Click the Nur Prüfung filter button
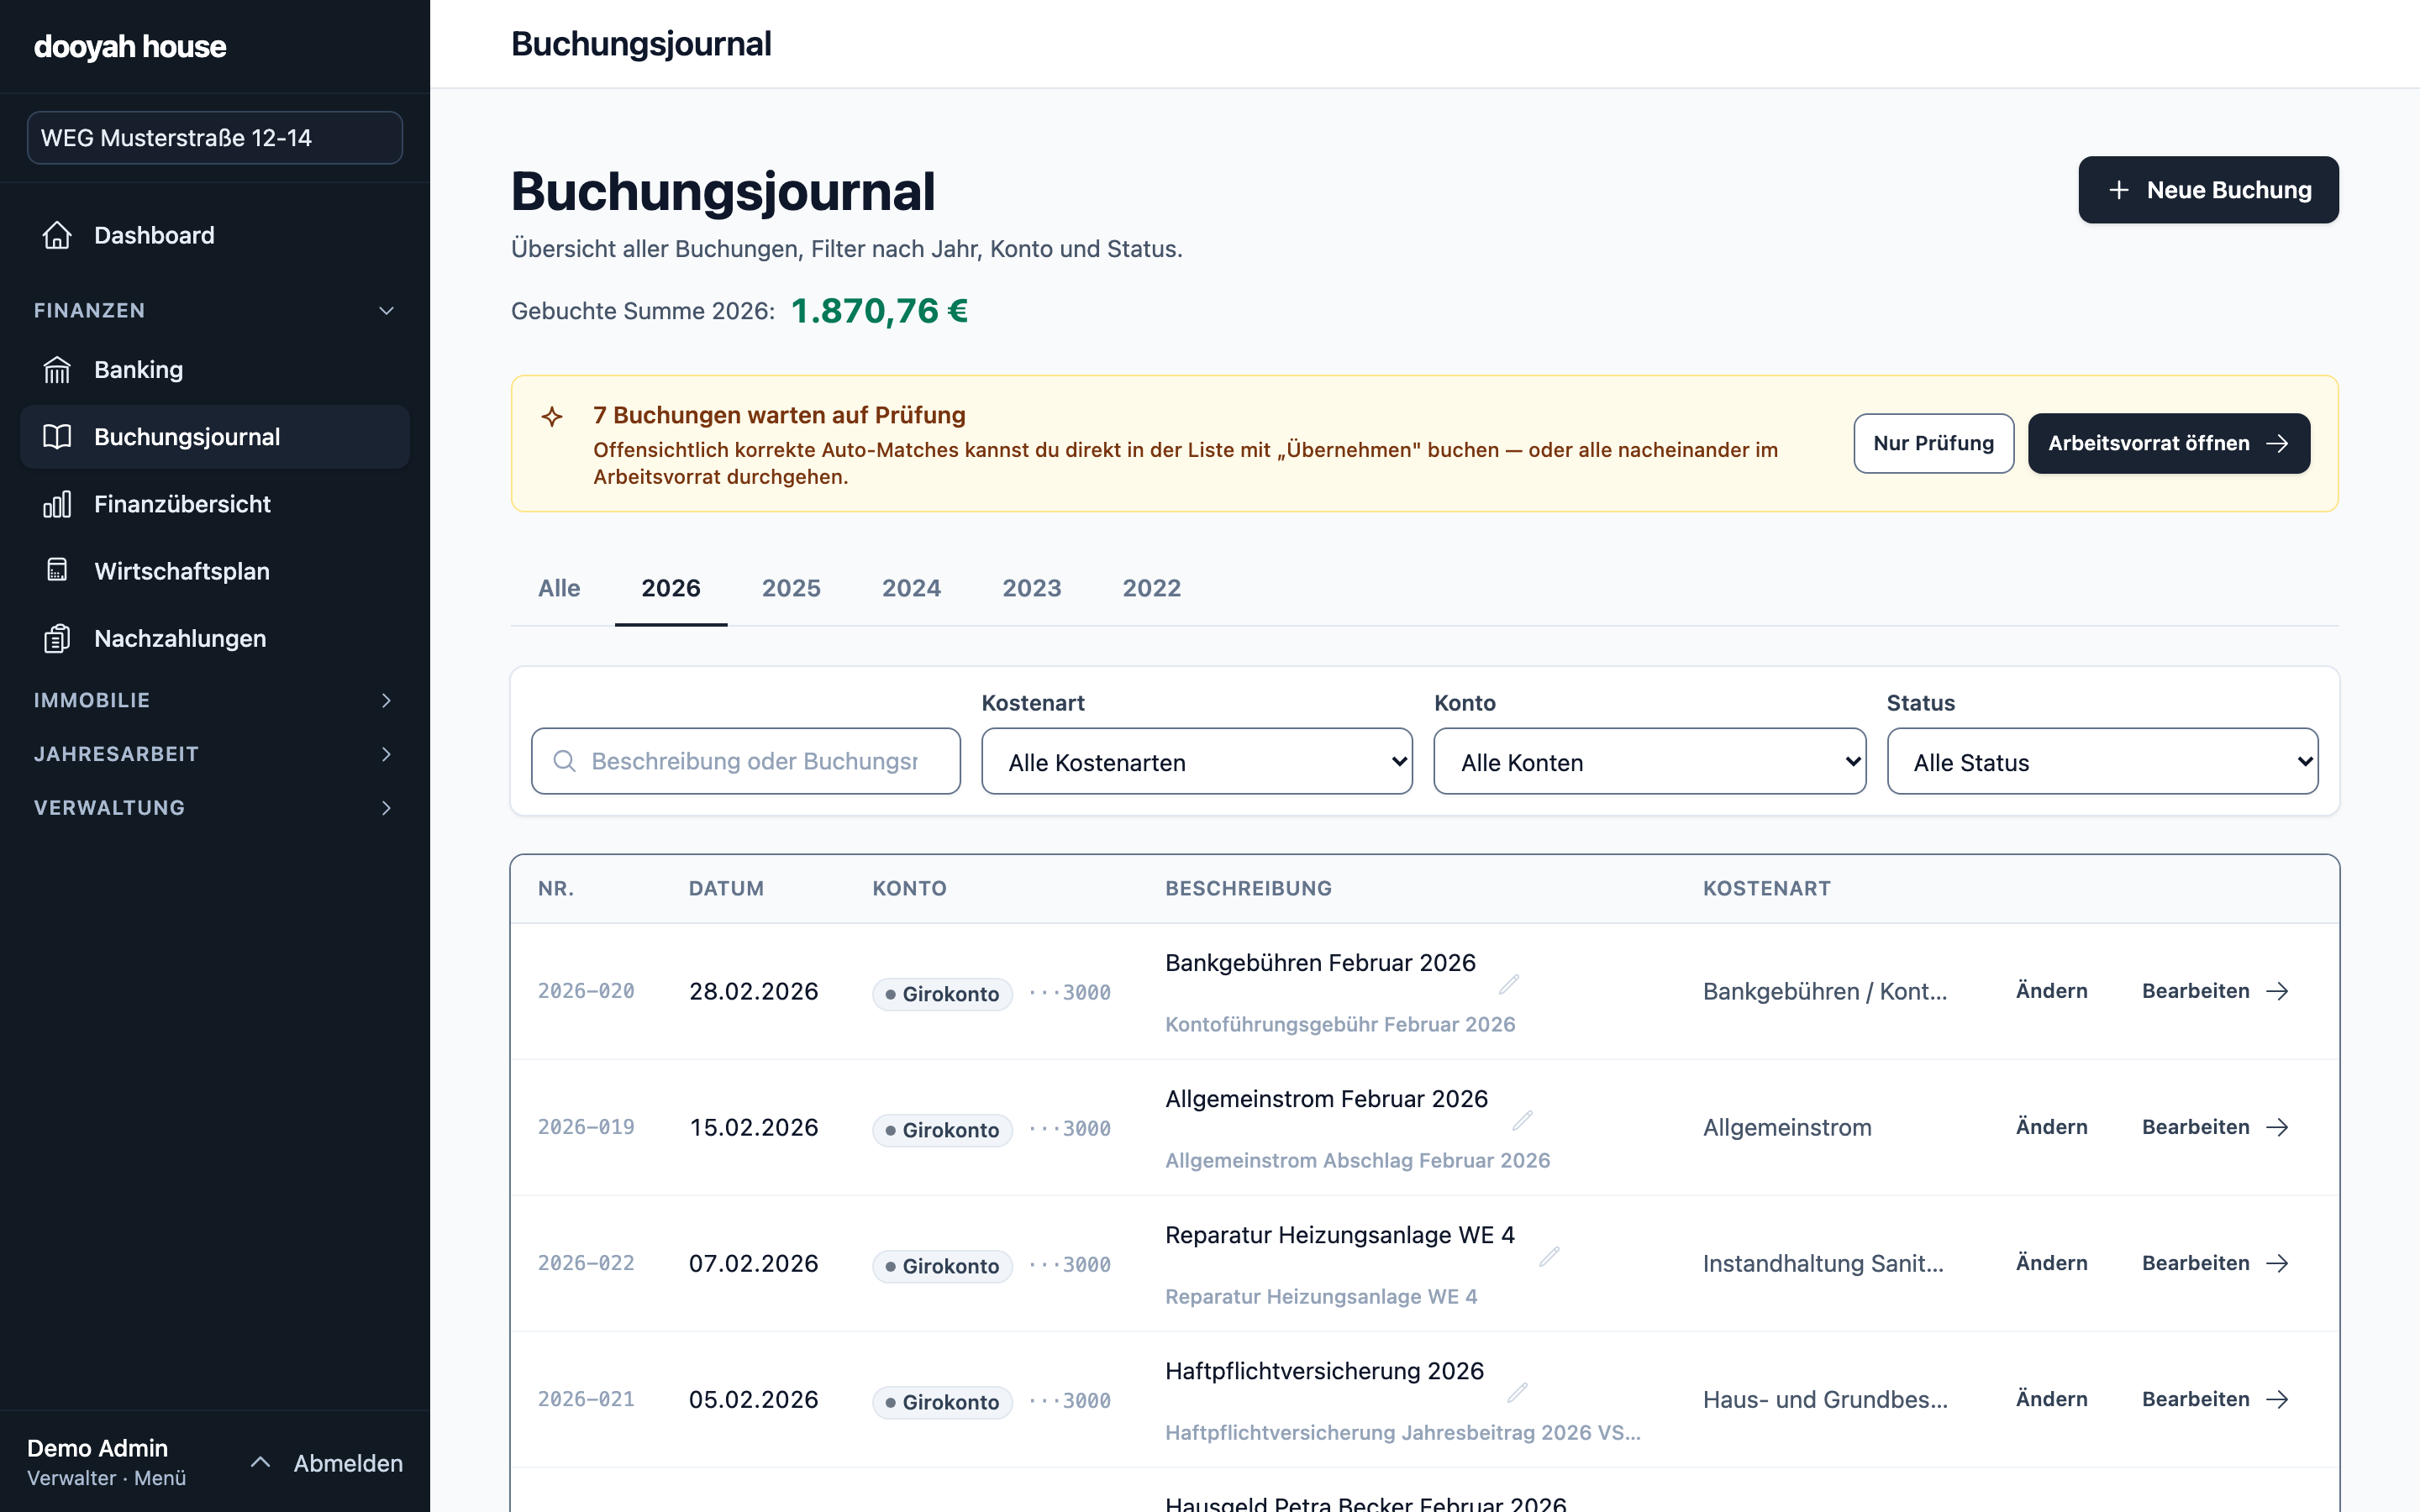 (x=1933, y=443)
